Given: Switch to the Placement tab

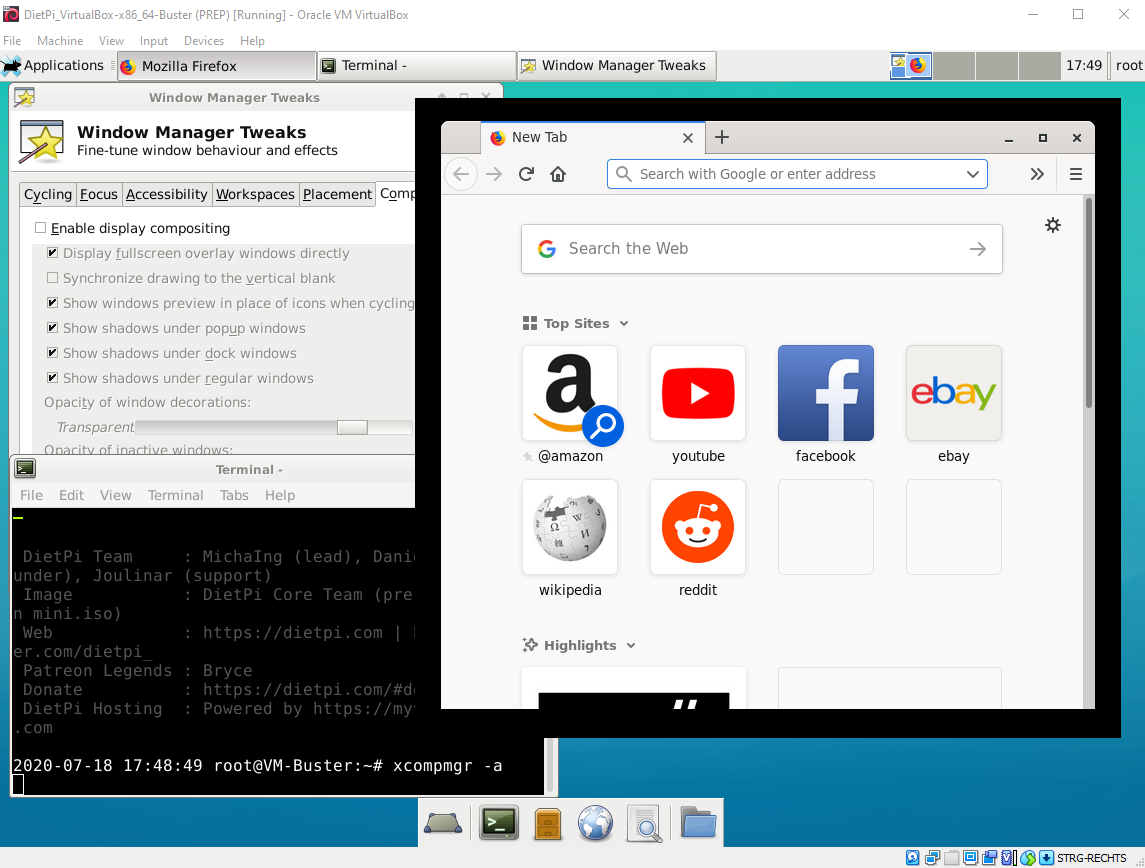Looking at the screenshot, I should [x=337, y=194].
